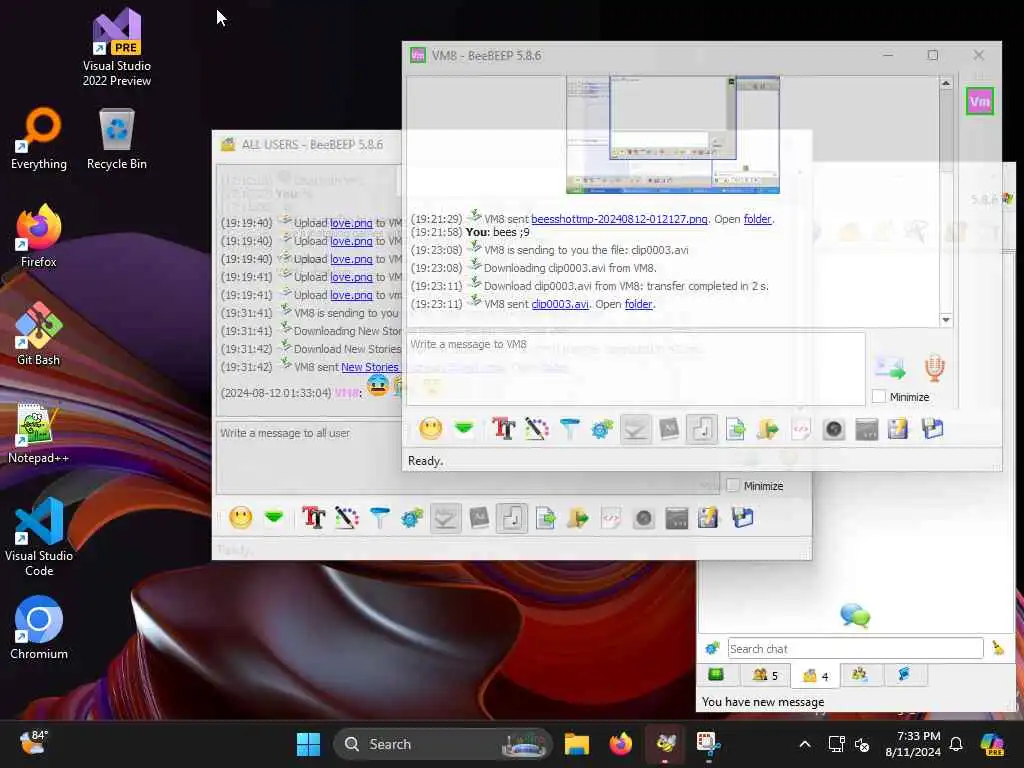This screenshot has height=768, width=1024.
Task: Pick text color pen in ALL USERS toolbar
Action: (x=347, y=518)
